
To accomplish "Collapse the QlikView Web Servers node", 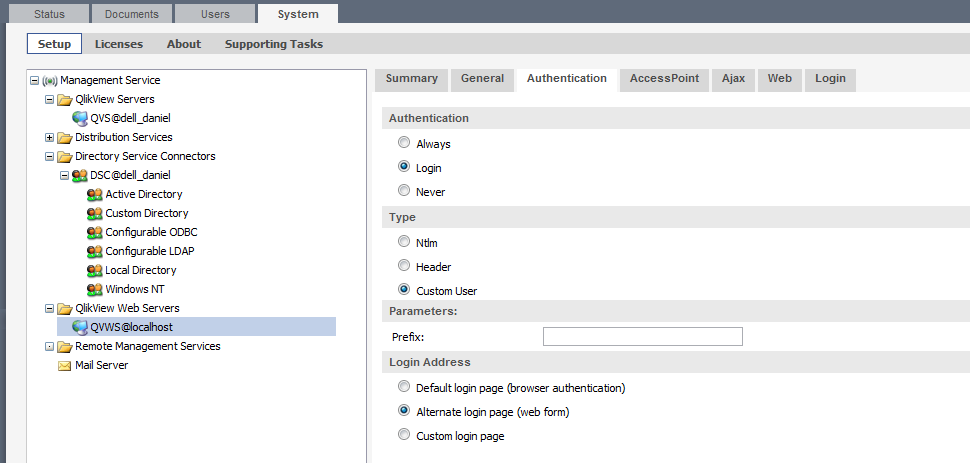I will coord(49,308).
